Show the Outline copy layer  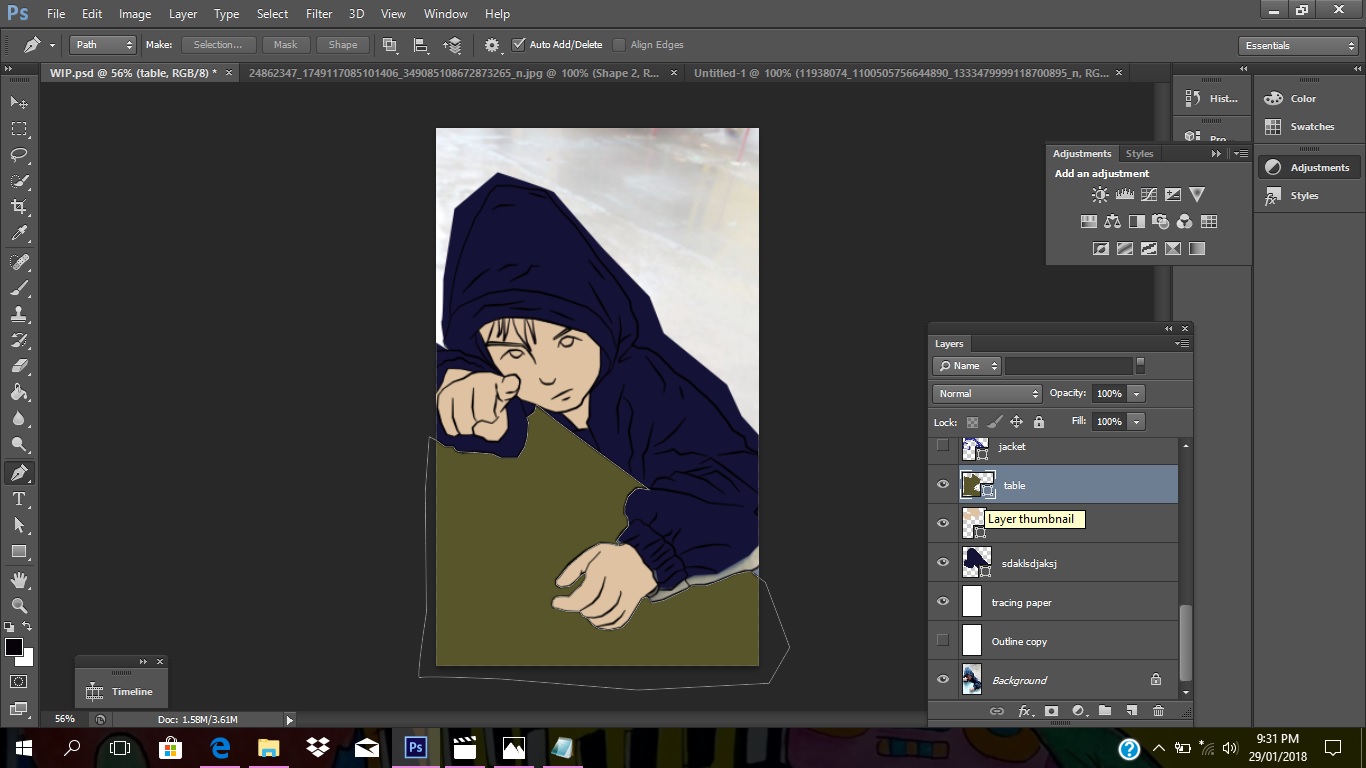pyautogui.click(x=942, y=641)
